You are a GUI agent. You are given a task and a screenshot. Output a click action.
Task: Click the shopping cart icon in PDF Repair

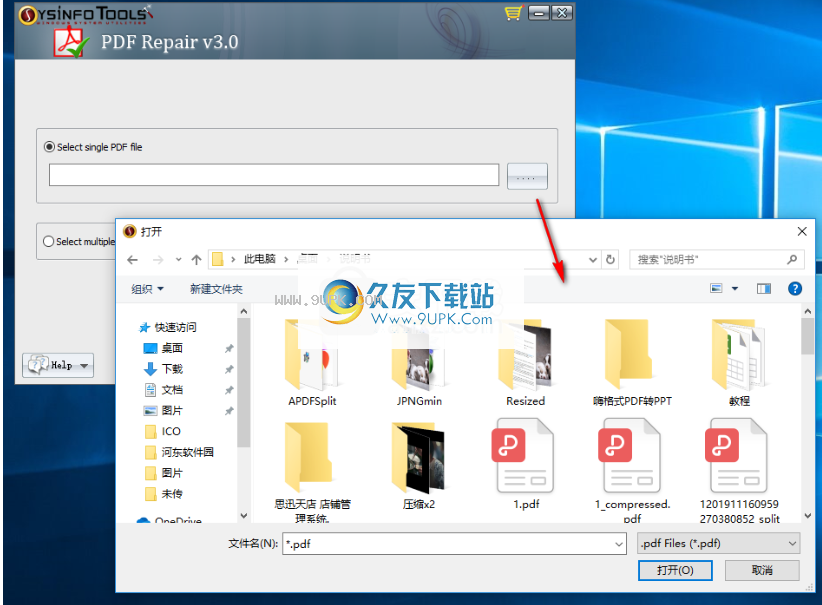coord(513,13)
